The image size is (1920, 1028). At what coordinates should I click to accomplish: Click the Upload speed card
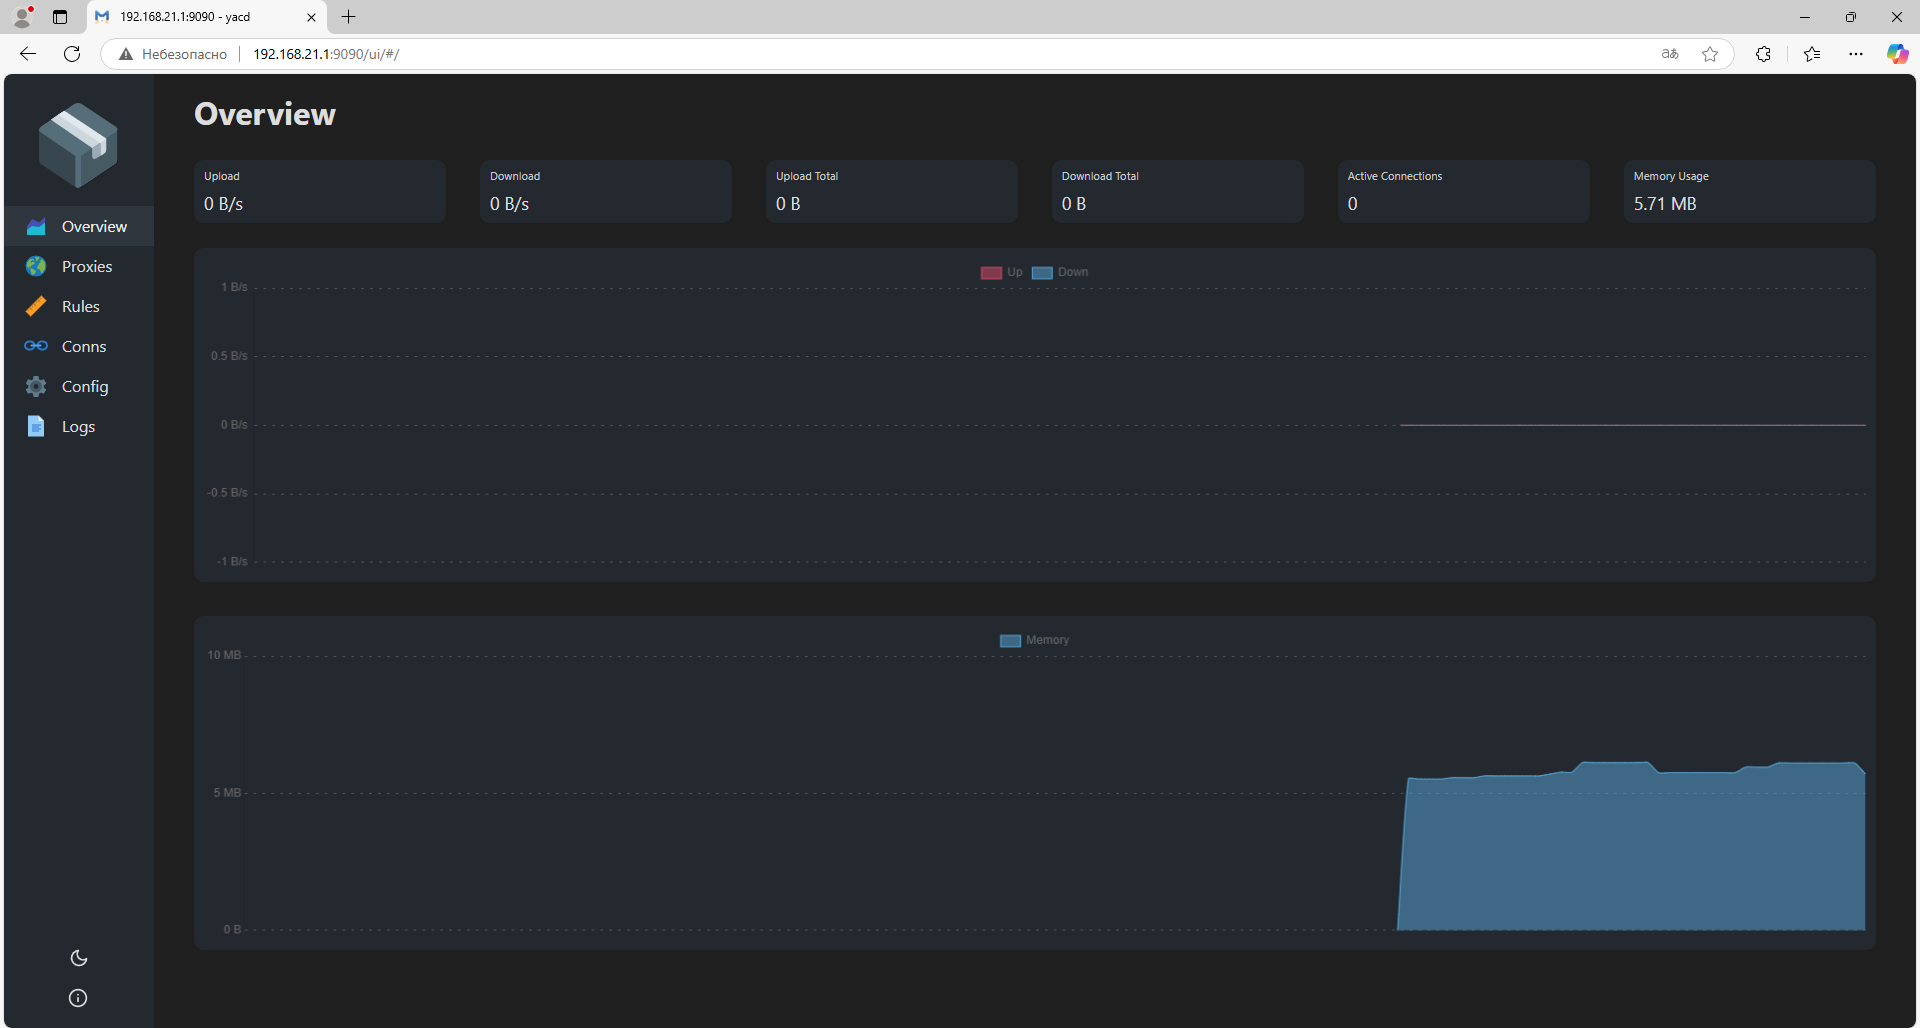320,191
